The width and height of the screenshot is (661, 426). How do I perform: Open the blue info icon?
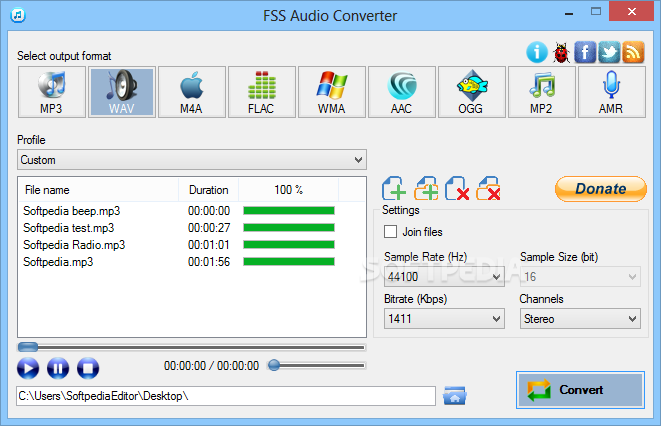pyautogui.click(x=537, y=53)
